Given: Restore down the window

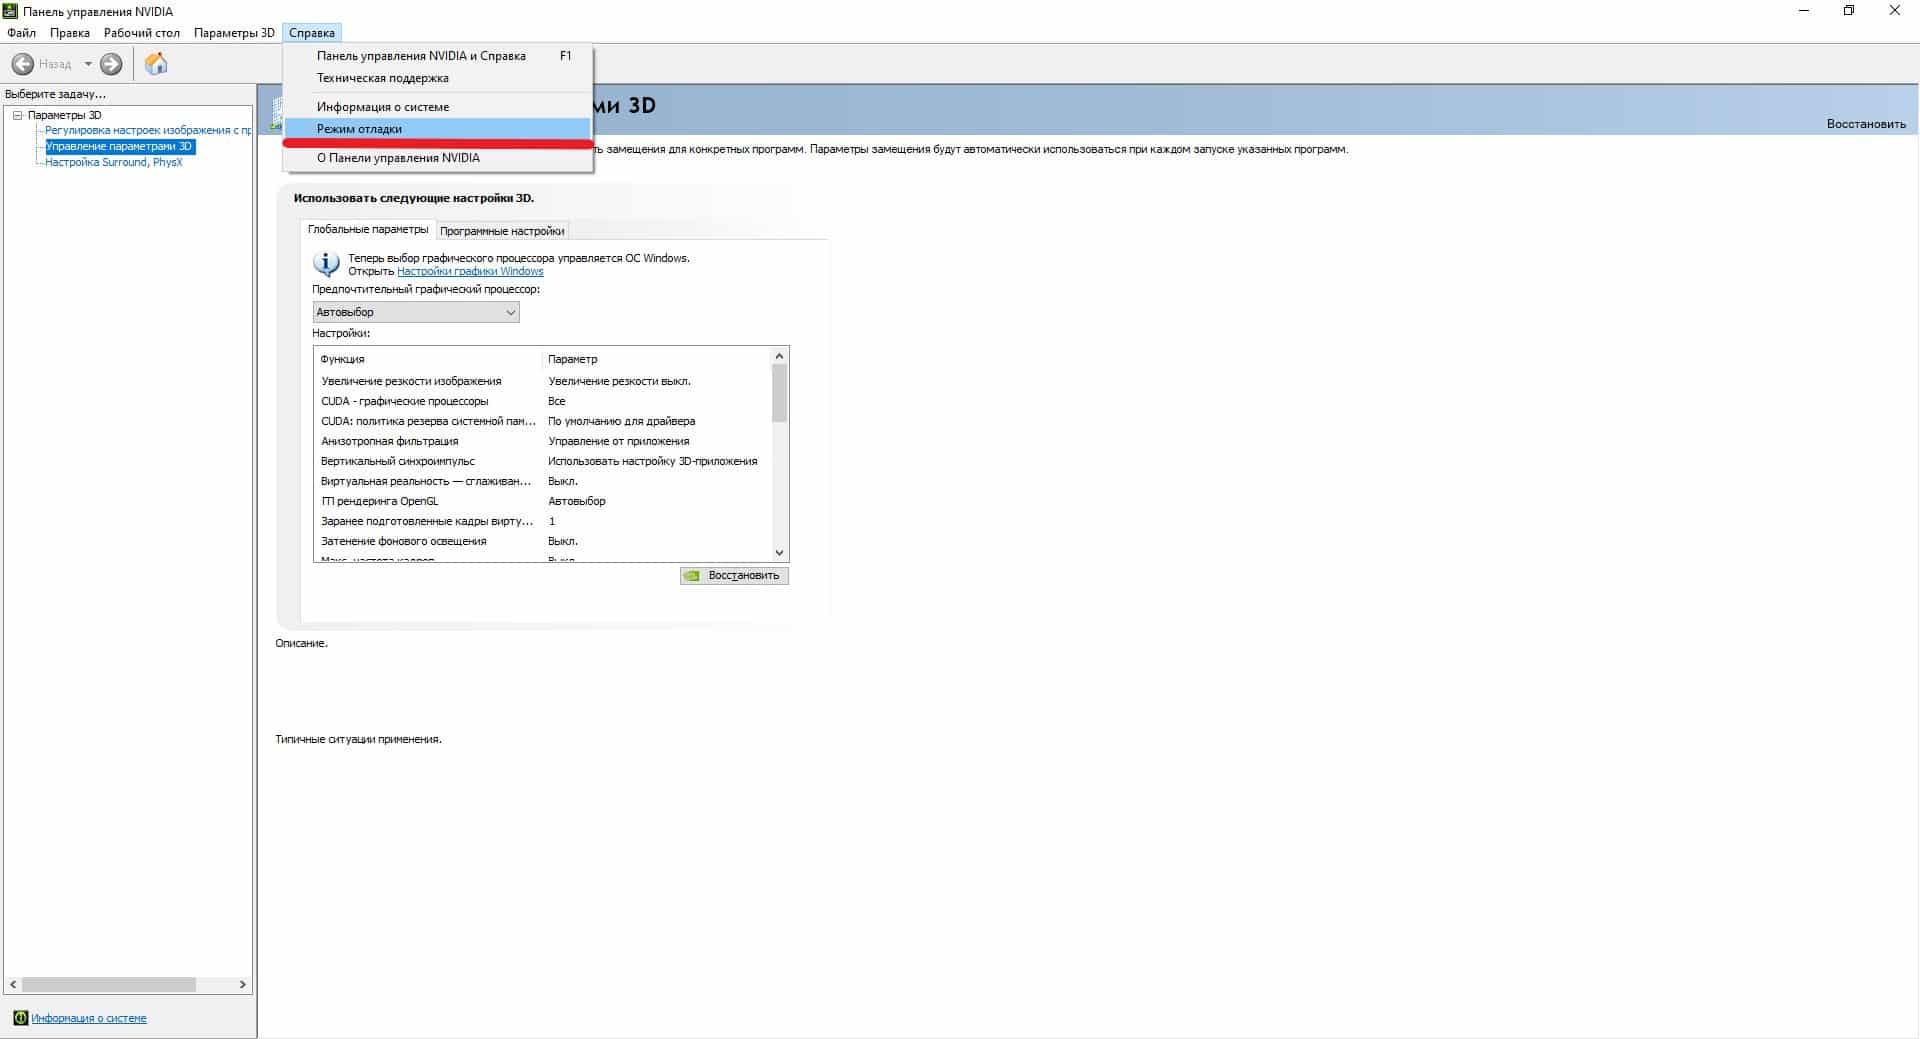Looking at the screenshot, I should [1849, 11].
